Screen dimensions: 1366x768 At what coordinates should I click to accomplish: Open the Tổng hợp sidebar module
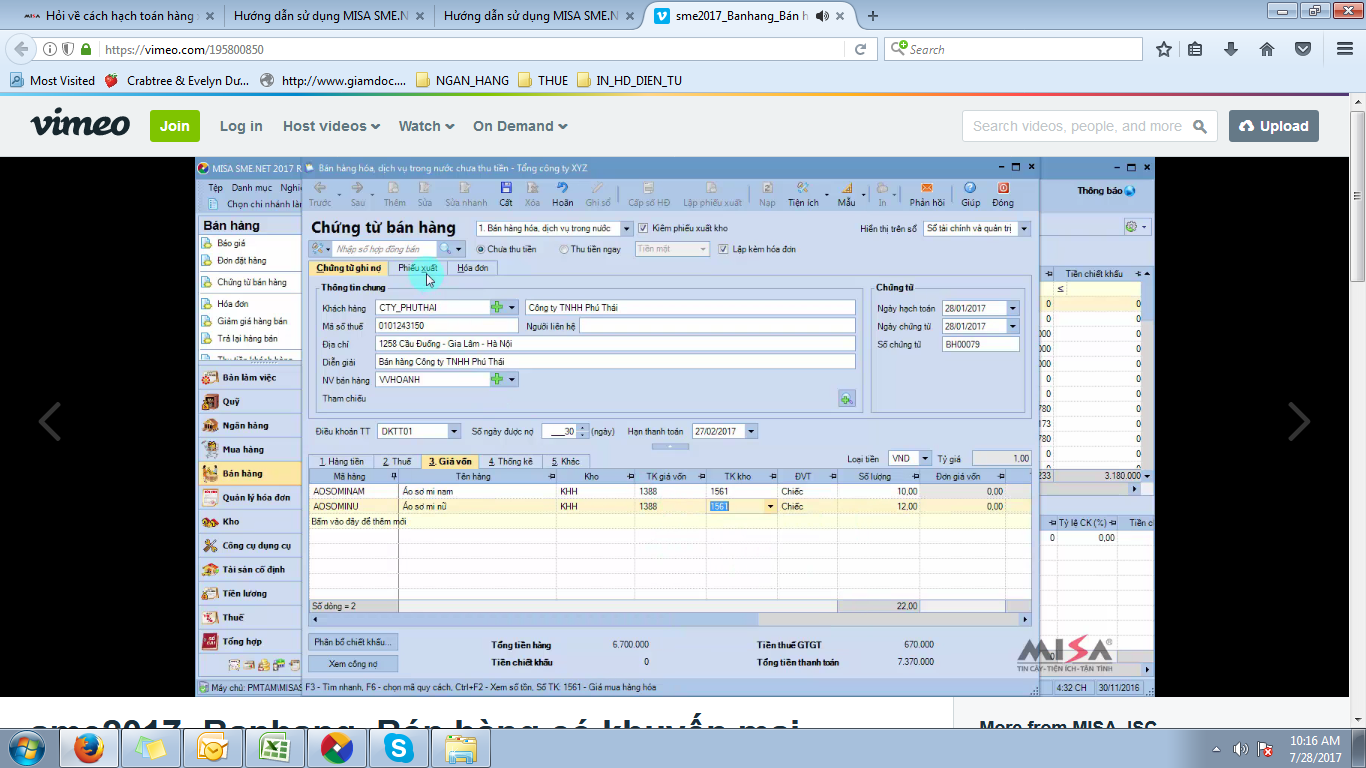click(x=250, y=641)
